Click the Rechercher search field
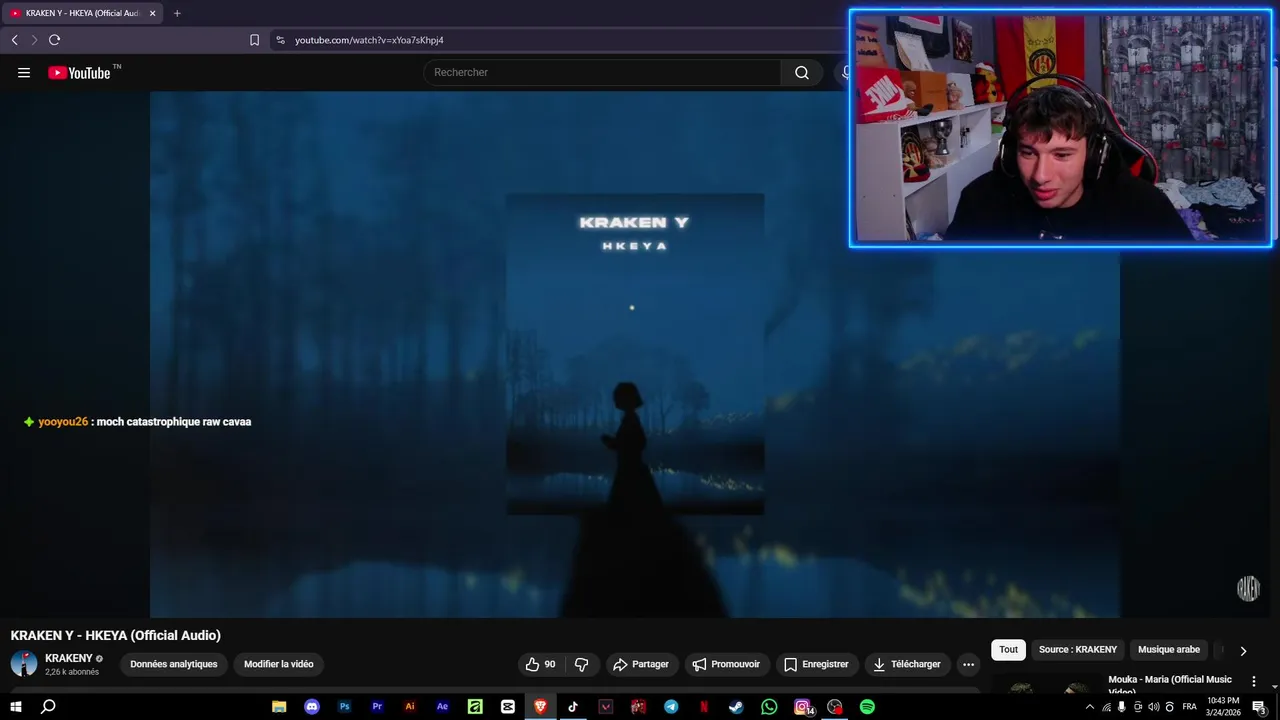 pyautogui.click(x=602, y=72)
